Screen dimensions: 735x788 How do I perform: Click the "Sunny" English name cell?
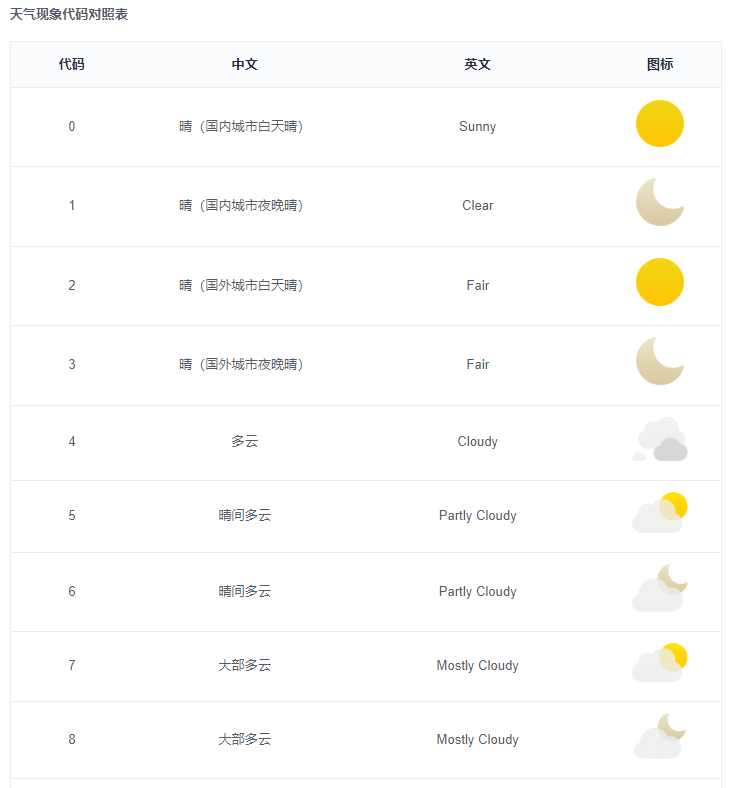click(x=477, y=127)
